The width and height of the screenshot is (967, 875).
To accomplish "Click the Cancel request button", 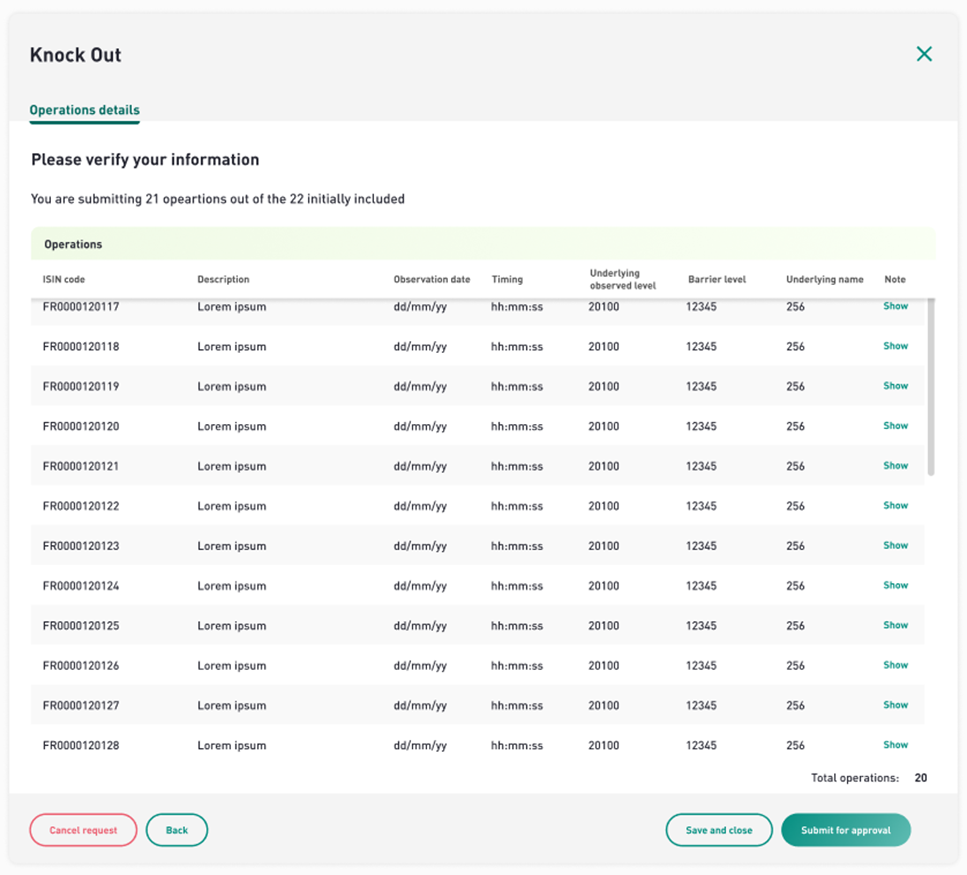I will pyautogui.click(x=83, y=830).
